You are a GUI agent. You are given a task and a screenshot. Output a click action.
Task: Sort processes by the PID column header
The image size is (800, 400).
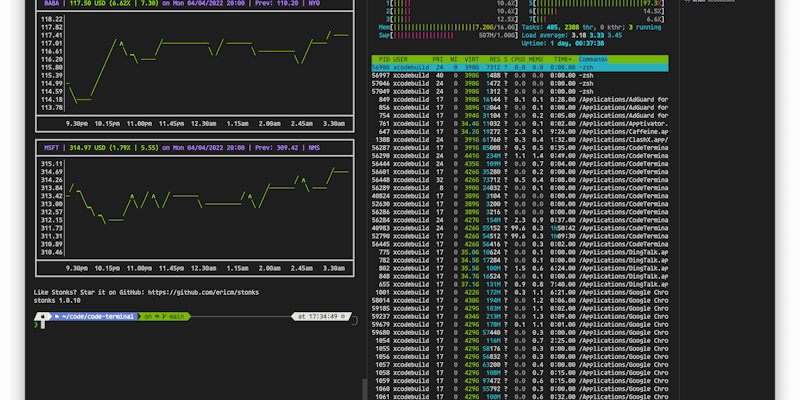[x=383, y=59]
